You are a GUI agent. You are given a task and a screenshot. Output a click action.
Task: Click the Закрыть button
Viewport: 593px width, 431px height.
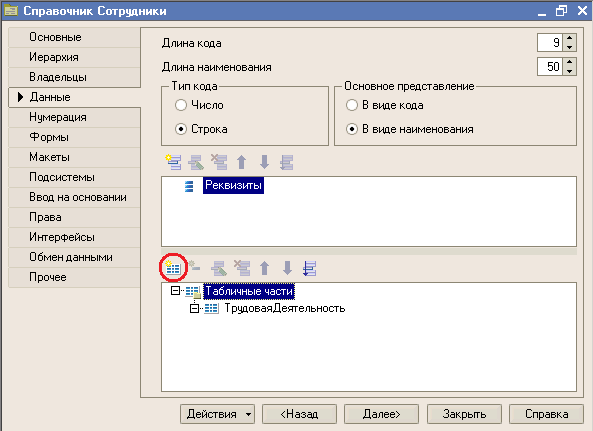[464, 414]
